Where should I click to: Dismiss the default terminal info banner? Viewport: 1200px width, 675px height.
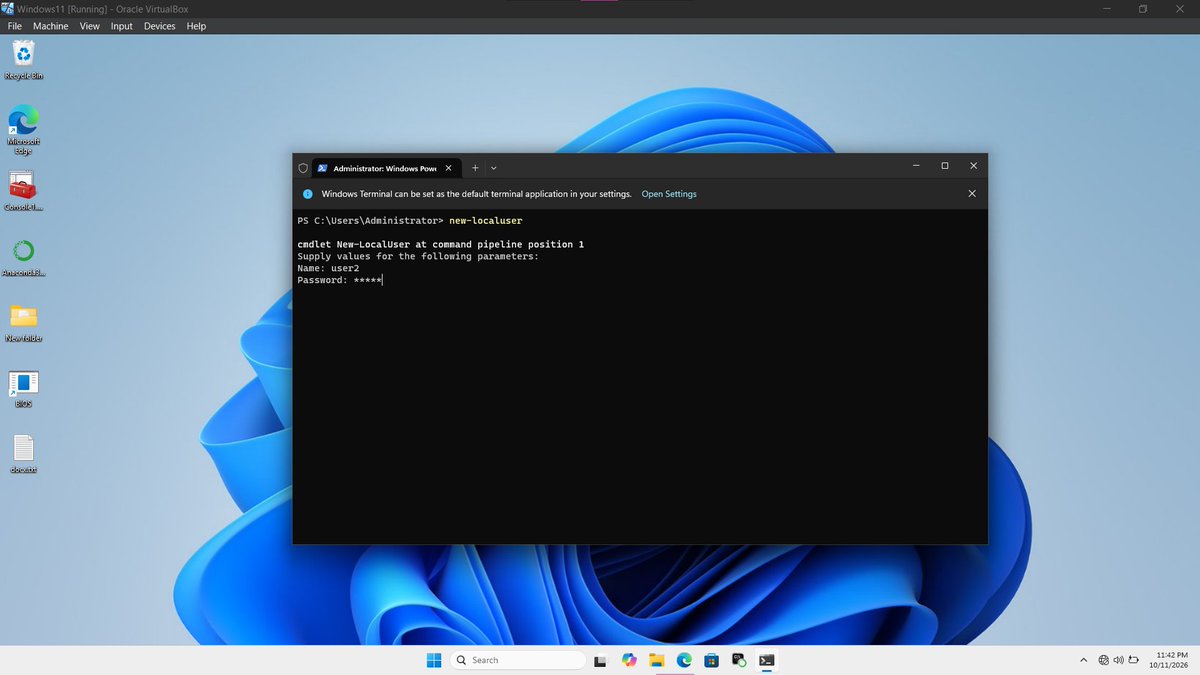tap(972, 194)
